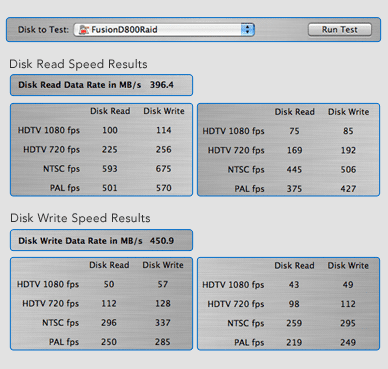Screen dimensions: 388x369
Task: Click the NTSC disk read value 445
Action: 294,169
